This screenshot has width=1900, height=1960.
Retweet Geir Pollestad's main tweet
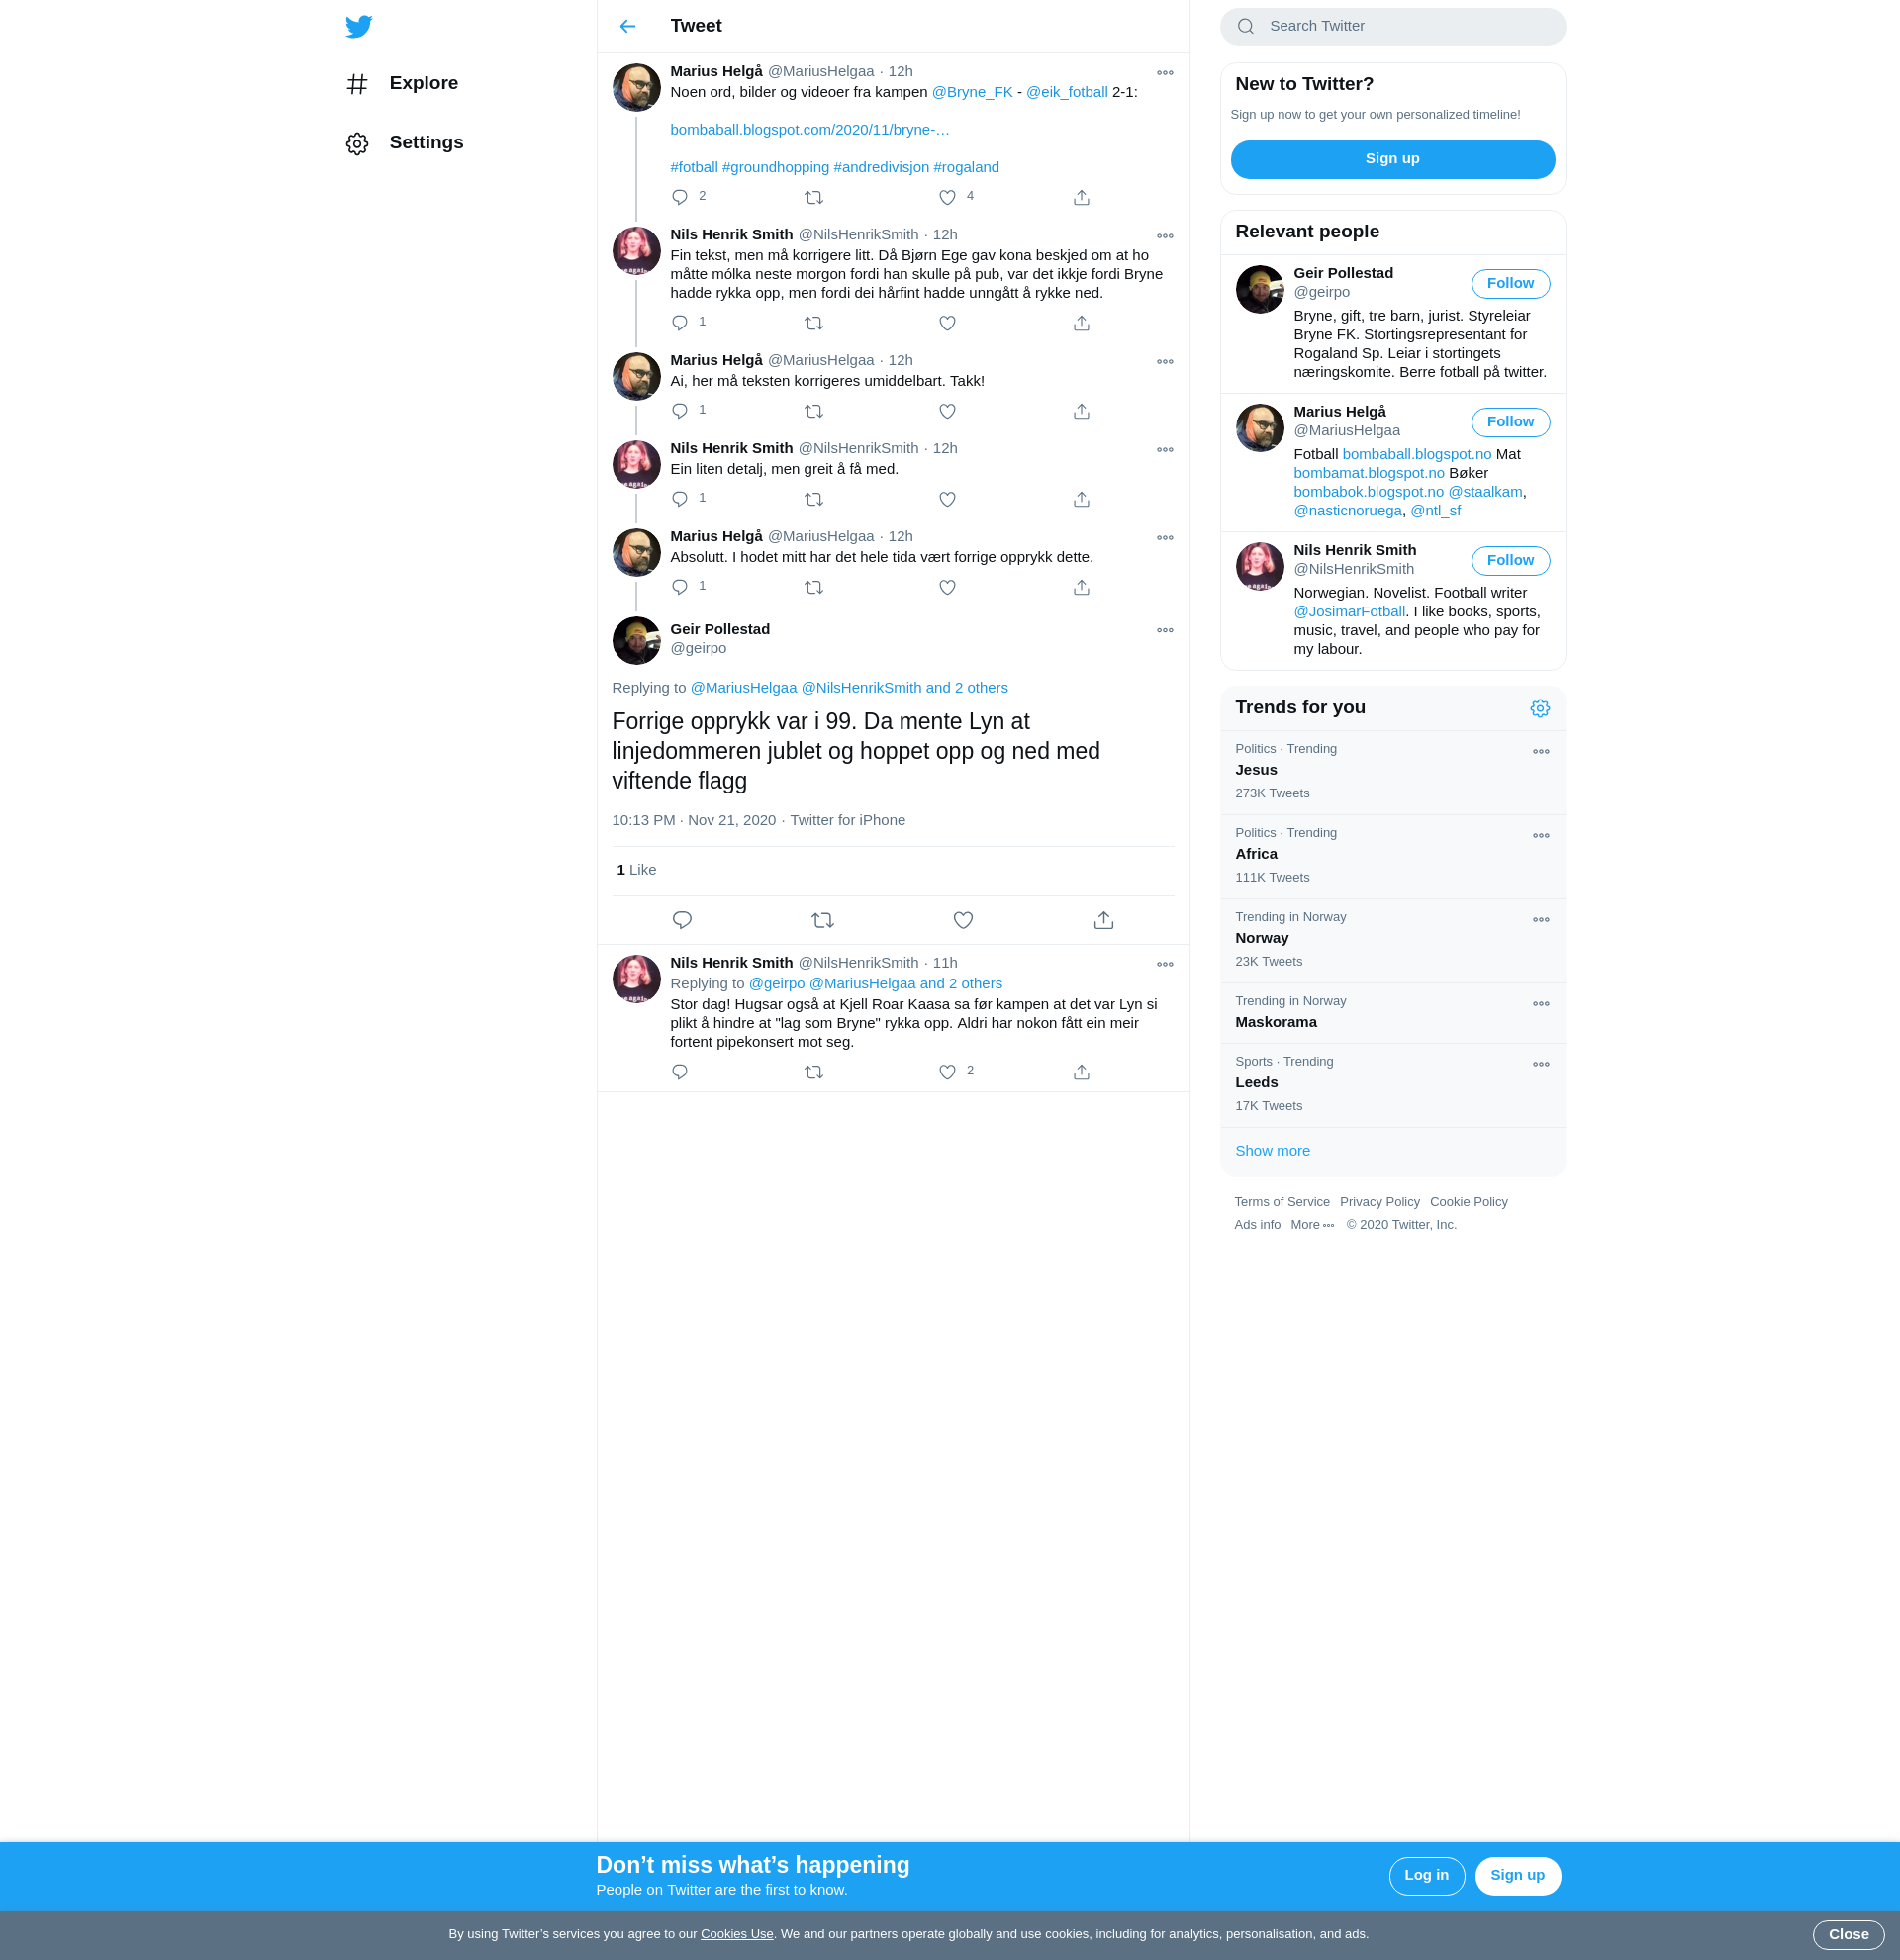tap(823, 920)
